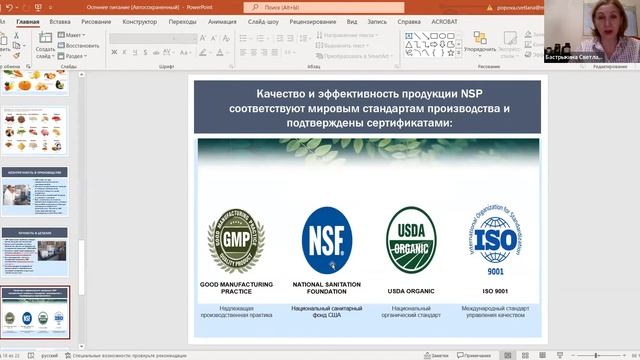Select the star shape in gallery
The width and height of the screenshot is (640, 360).
[x=451, y=53]
